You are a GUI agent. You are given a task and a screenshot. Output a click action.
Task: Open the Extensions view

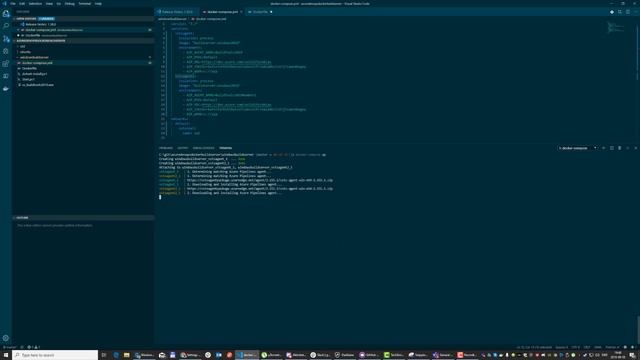(6, 64)
